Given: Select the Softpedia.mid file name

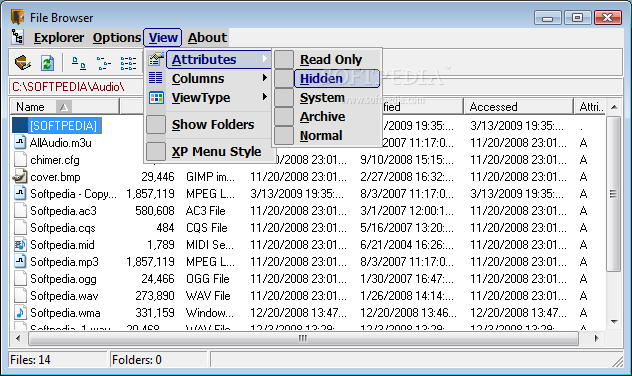Looking at the screenshot, I should [62, 245].
